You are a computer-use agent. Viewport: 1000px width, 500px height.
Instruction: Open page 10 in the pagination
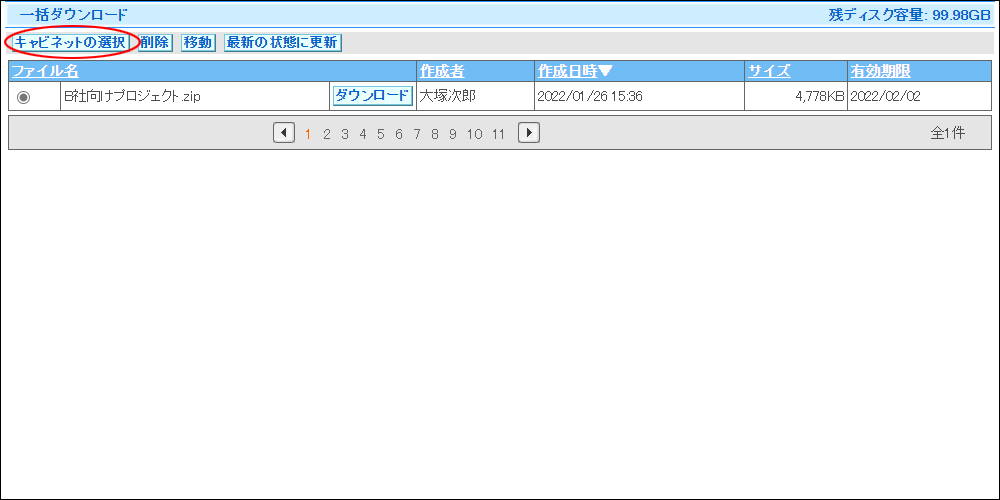click(474, 134)
